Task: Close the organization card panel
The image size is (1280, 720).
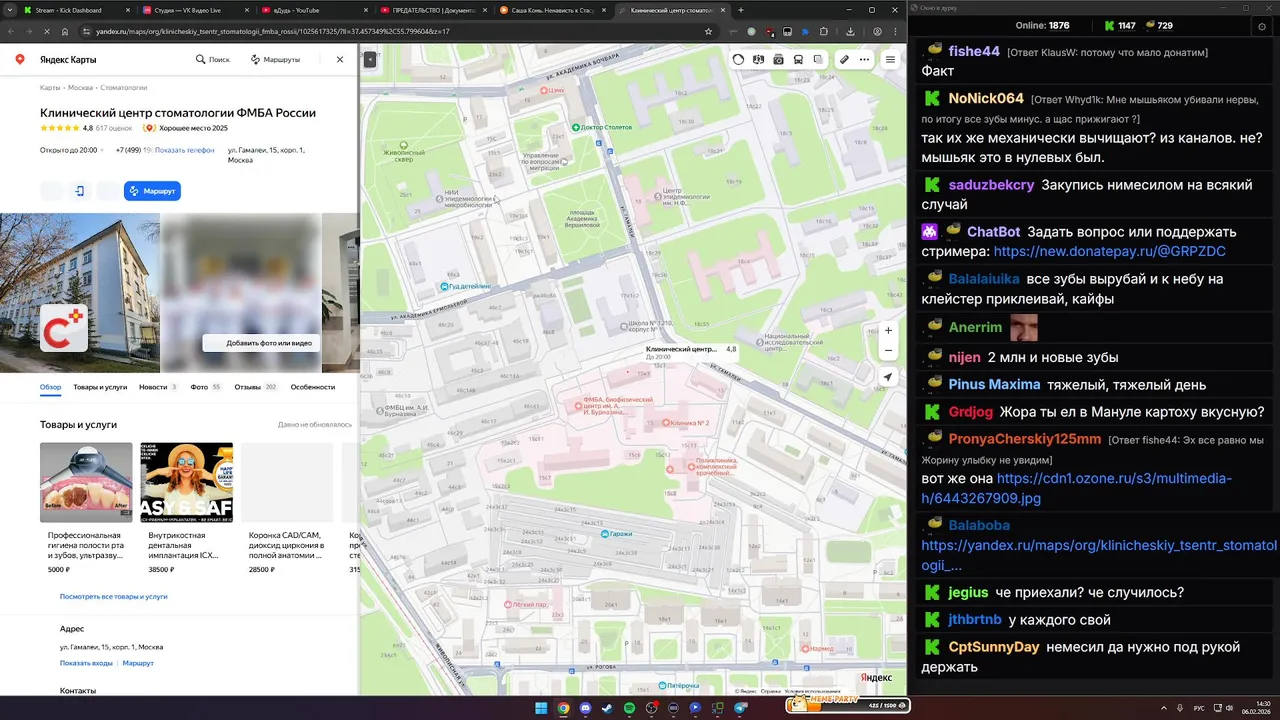Action: point(340,60)
